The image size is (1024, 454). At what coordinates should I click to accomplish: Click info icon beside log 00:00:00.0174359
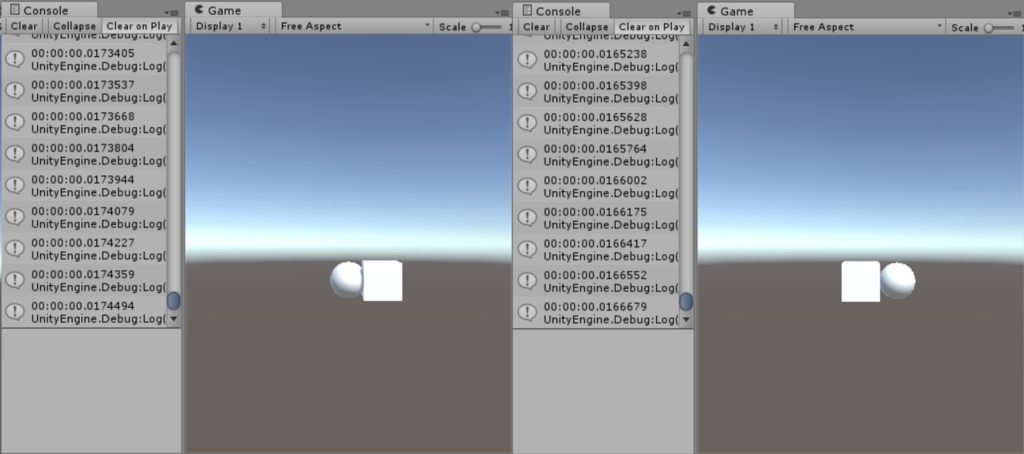(15, 280)
